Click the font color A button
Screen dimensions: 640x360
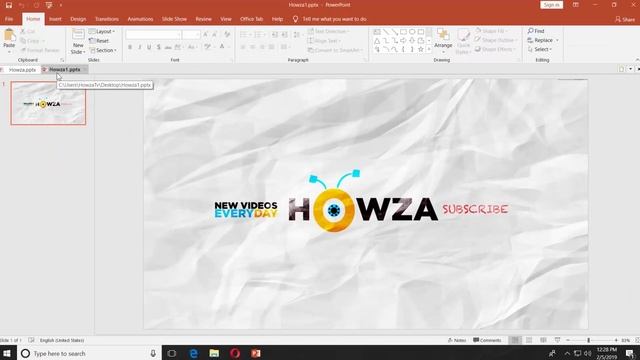pyautogui.click(x=222, y=47)
